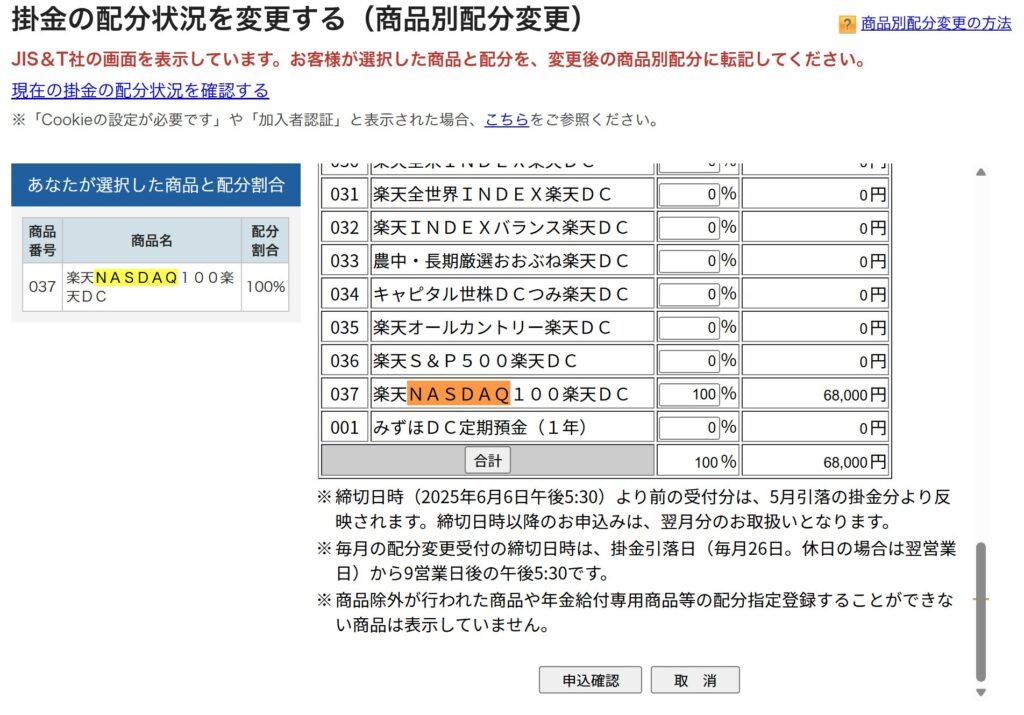1024x715 pixels.
Task: Focus percent field for 農中・長期厳選おおぶね楽天DC
Action: coord(689,261)
